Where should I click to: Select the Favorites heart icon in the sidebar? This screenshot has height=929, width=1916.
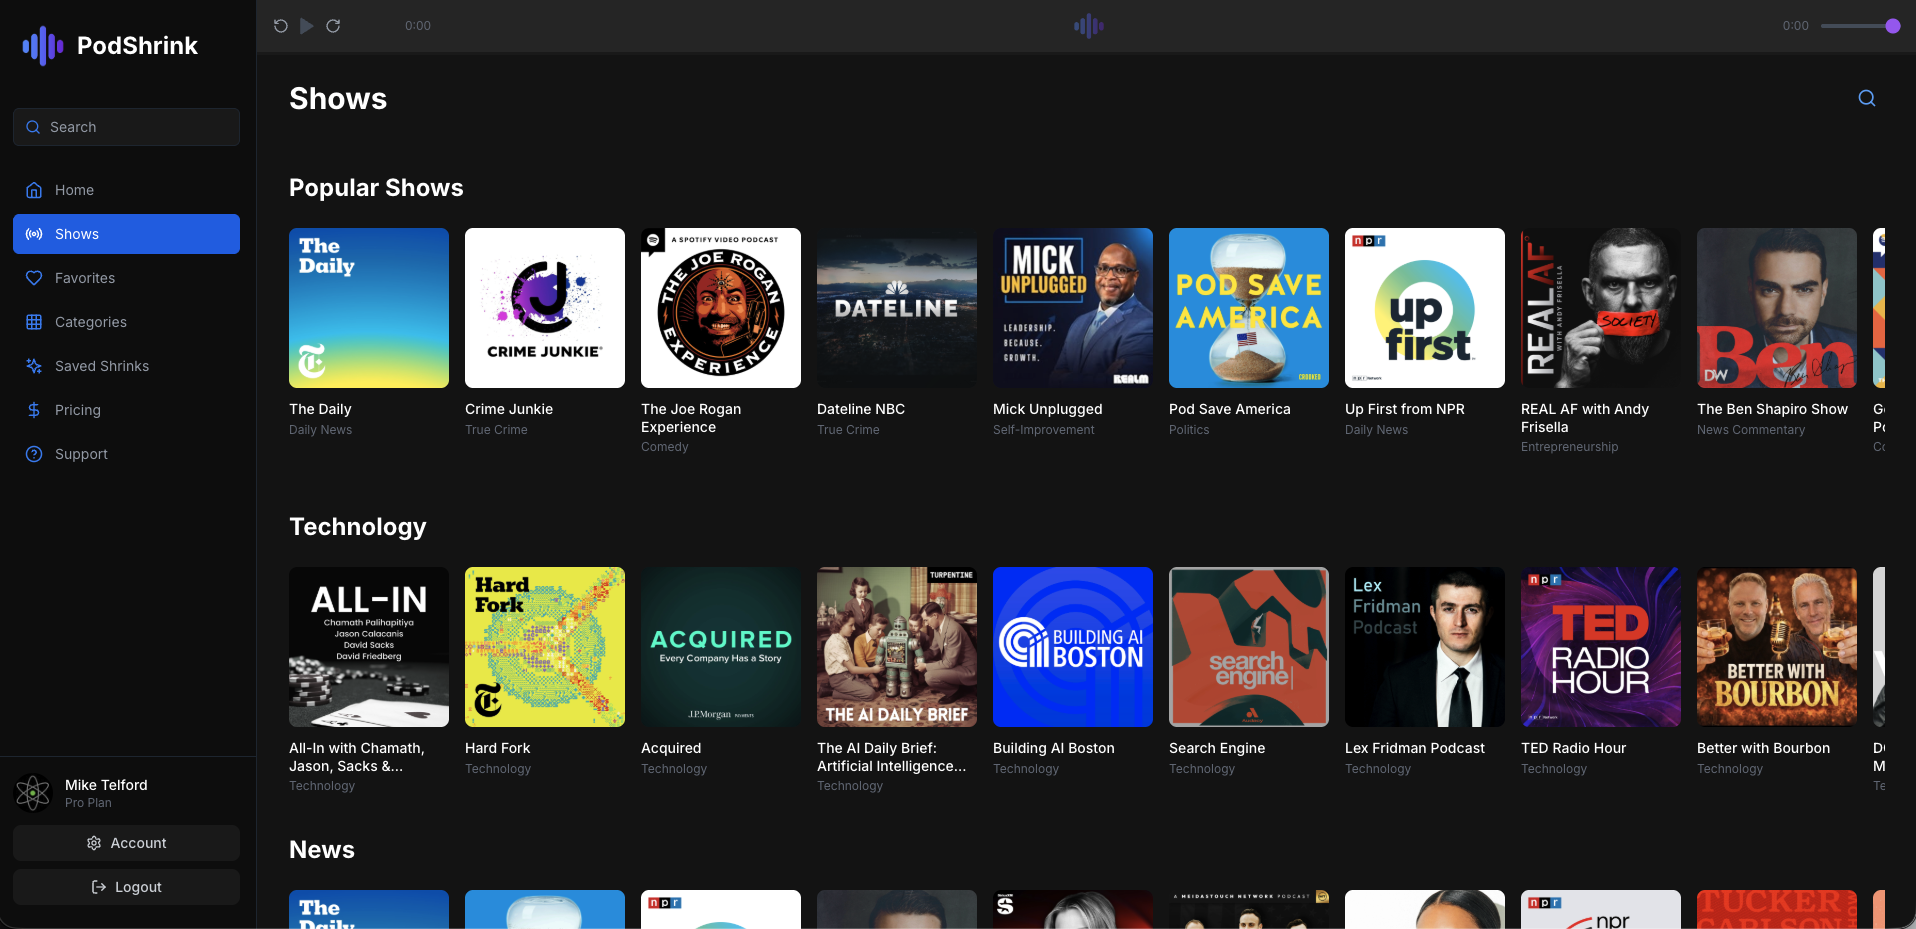[33, 278]
